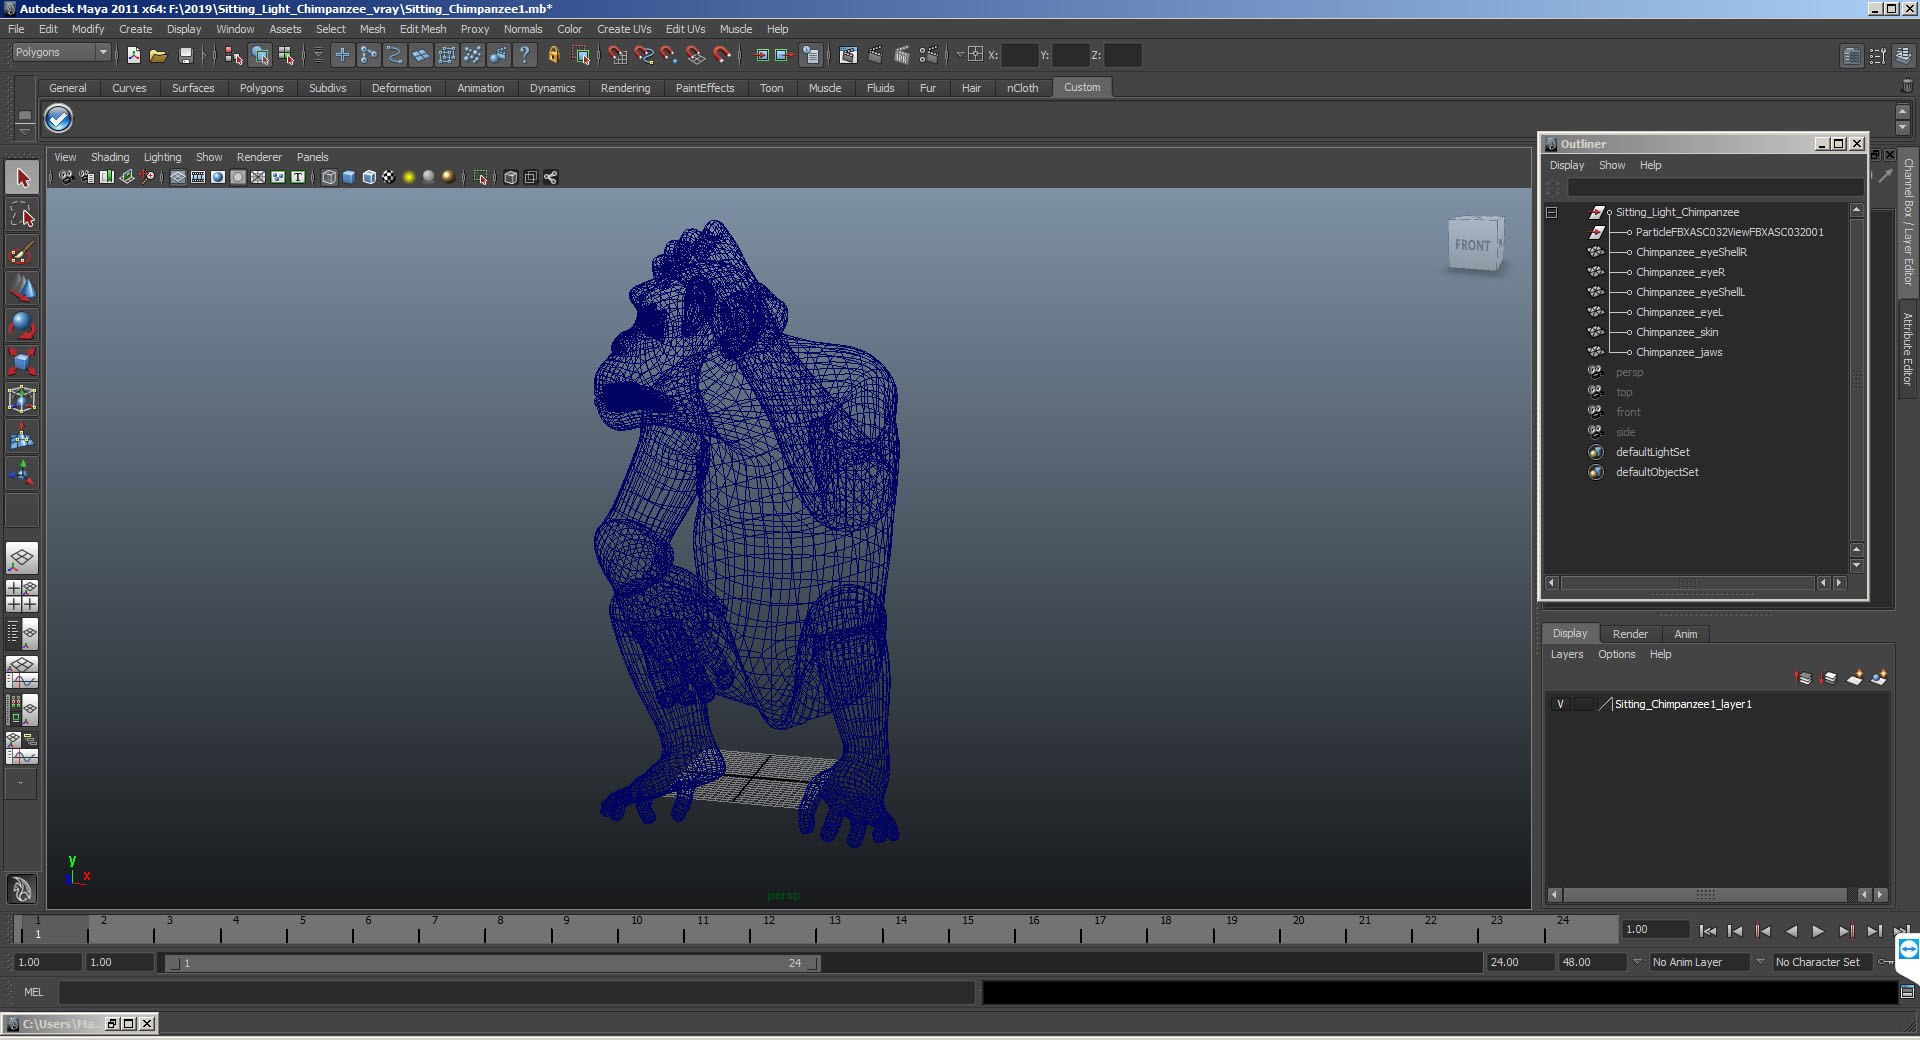
Task: Click MEL command line input field
Action: coord(516,992)
